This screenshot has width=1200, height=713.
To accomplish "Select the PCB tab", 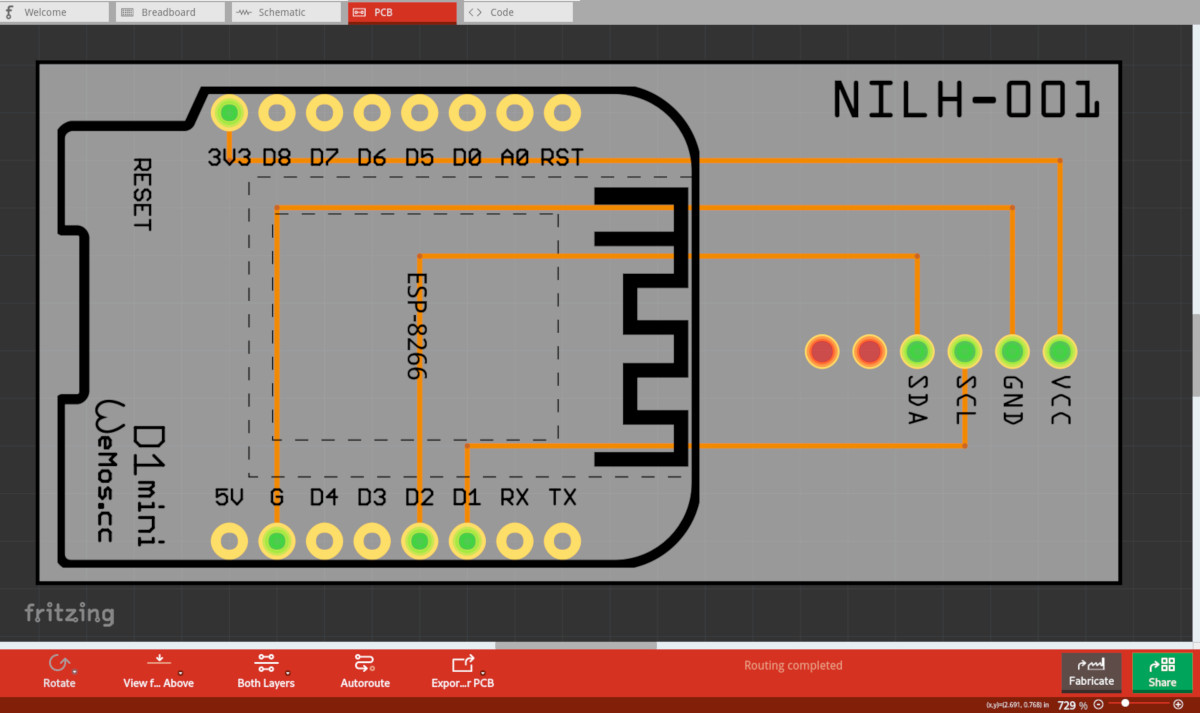I will (x=402, y=12).
